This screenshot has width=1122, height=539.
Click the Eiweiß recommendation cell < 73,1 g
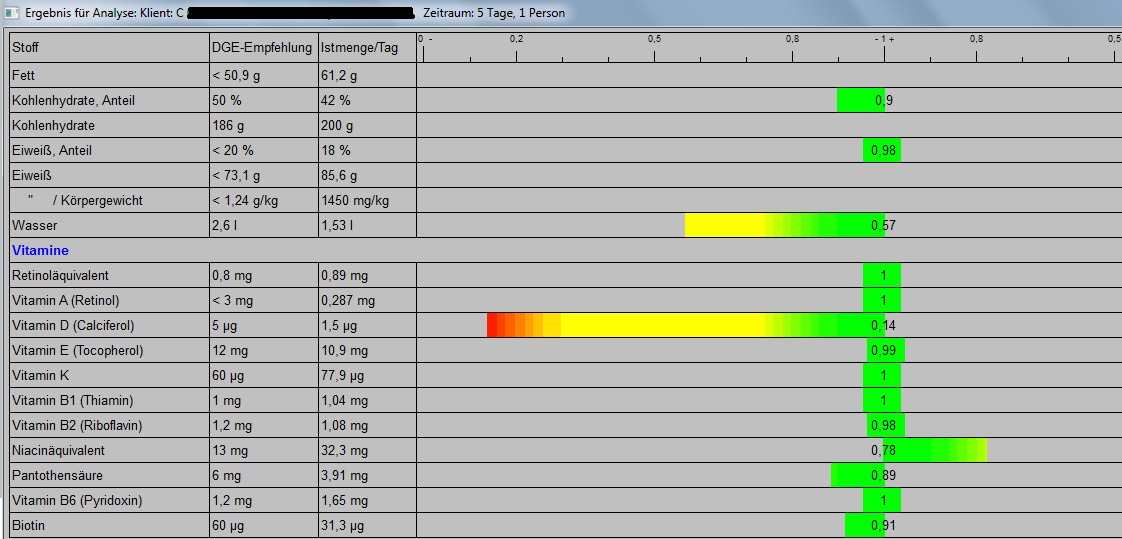click(240, 175)
